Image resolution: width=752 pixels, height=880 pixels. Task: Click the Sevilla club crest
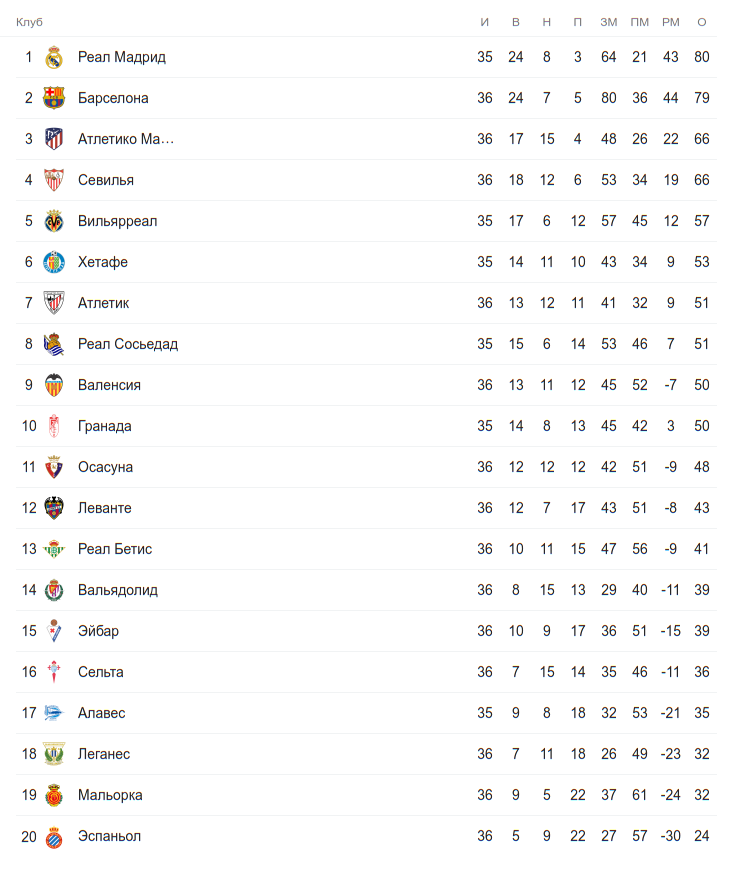(x=54, y=180)
